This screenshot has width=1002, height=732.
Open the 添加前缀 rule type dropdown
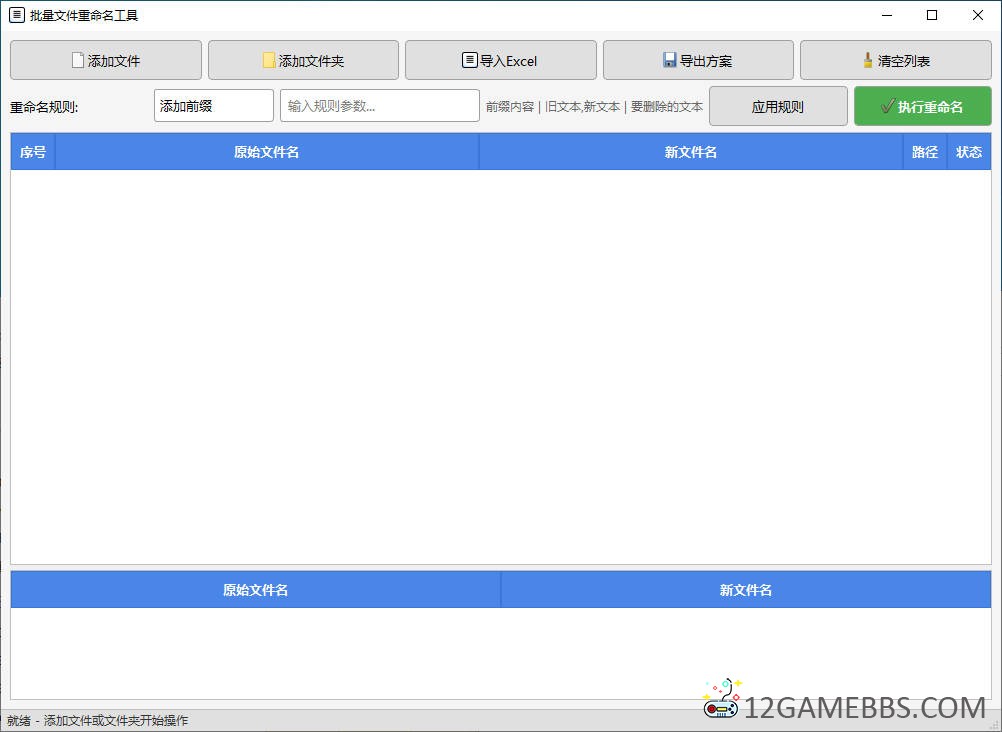click(213, 105)
